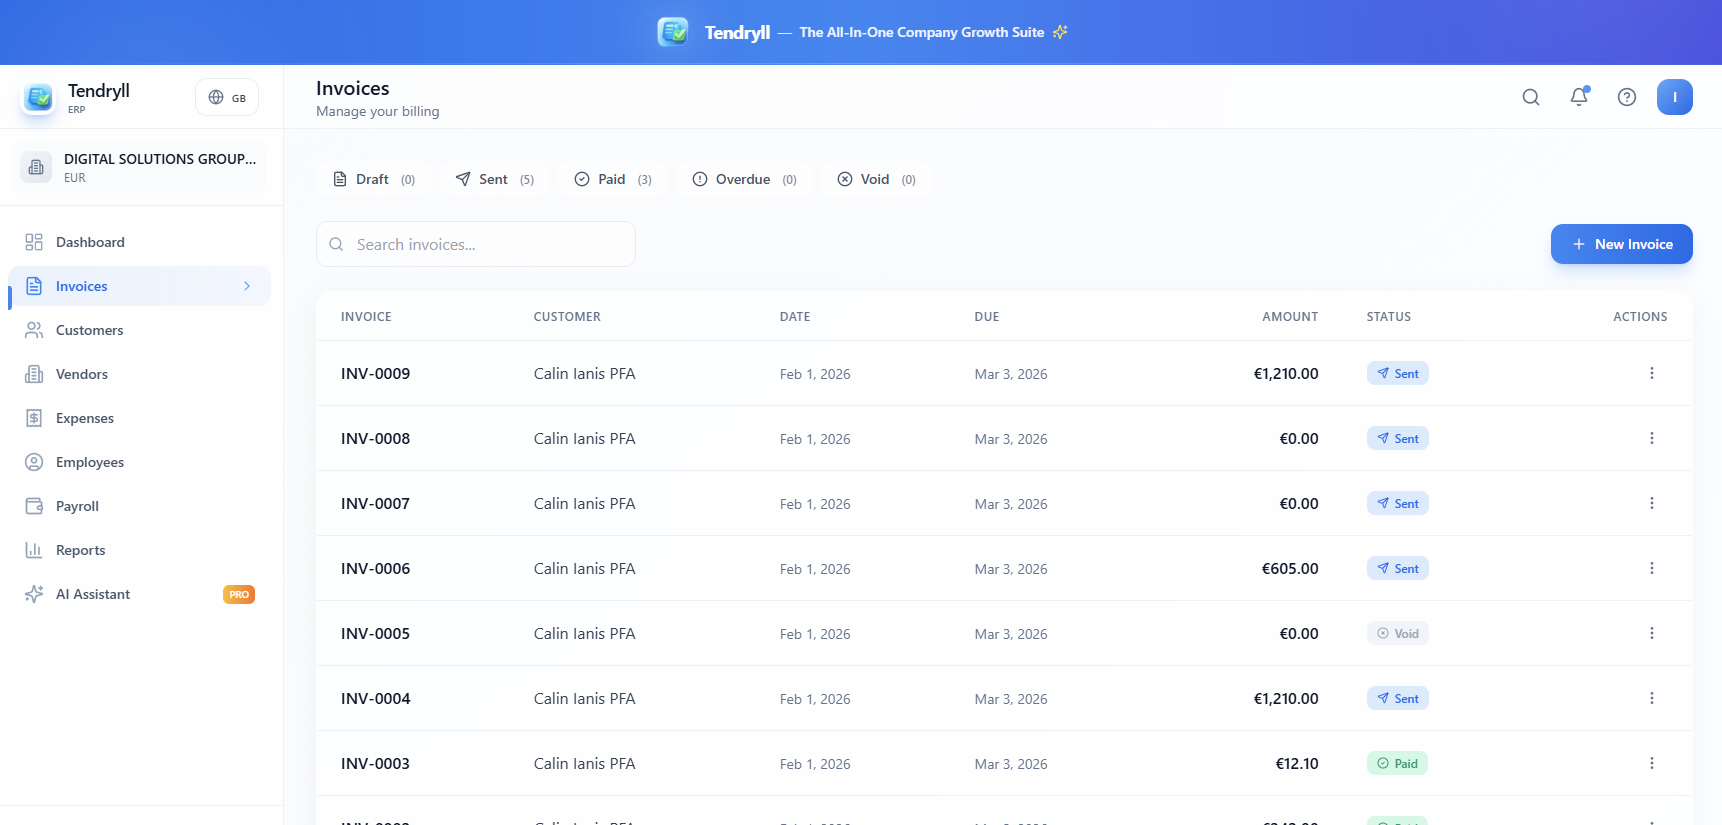
Task: Open the help question mark icon
Action: click(1626, 97)
